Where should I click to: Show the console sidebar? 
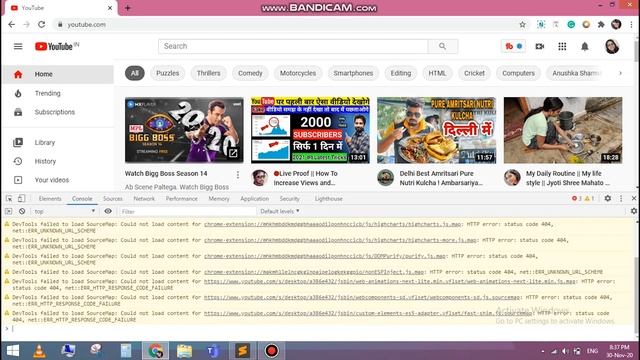[x=9, y=211]
